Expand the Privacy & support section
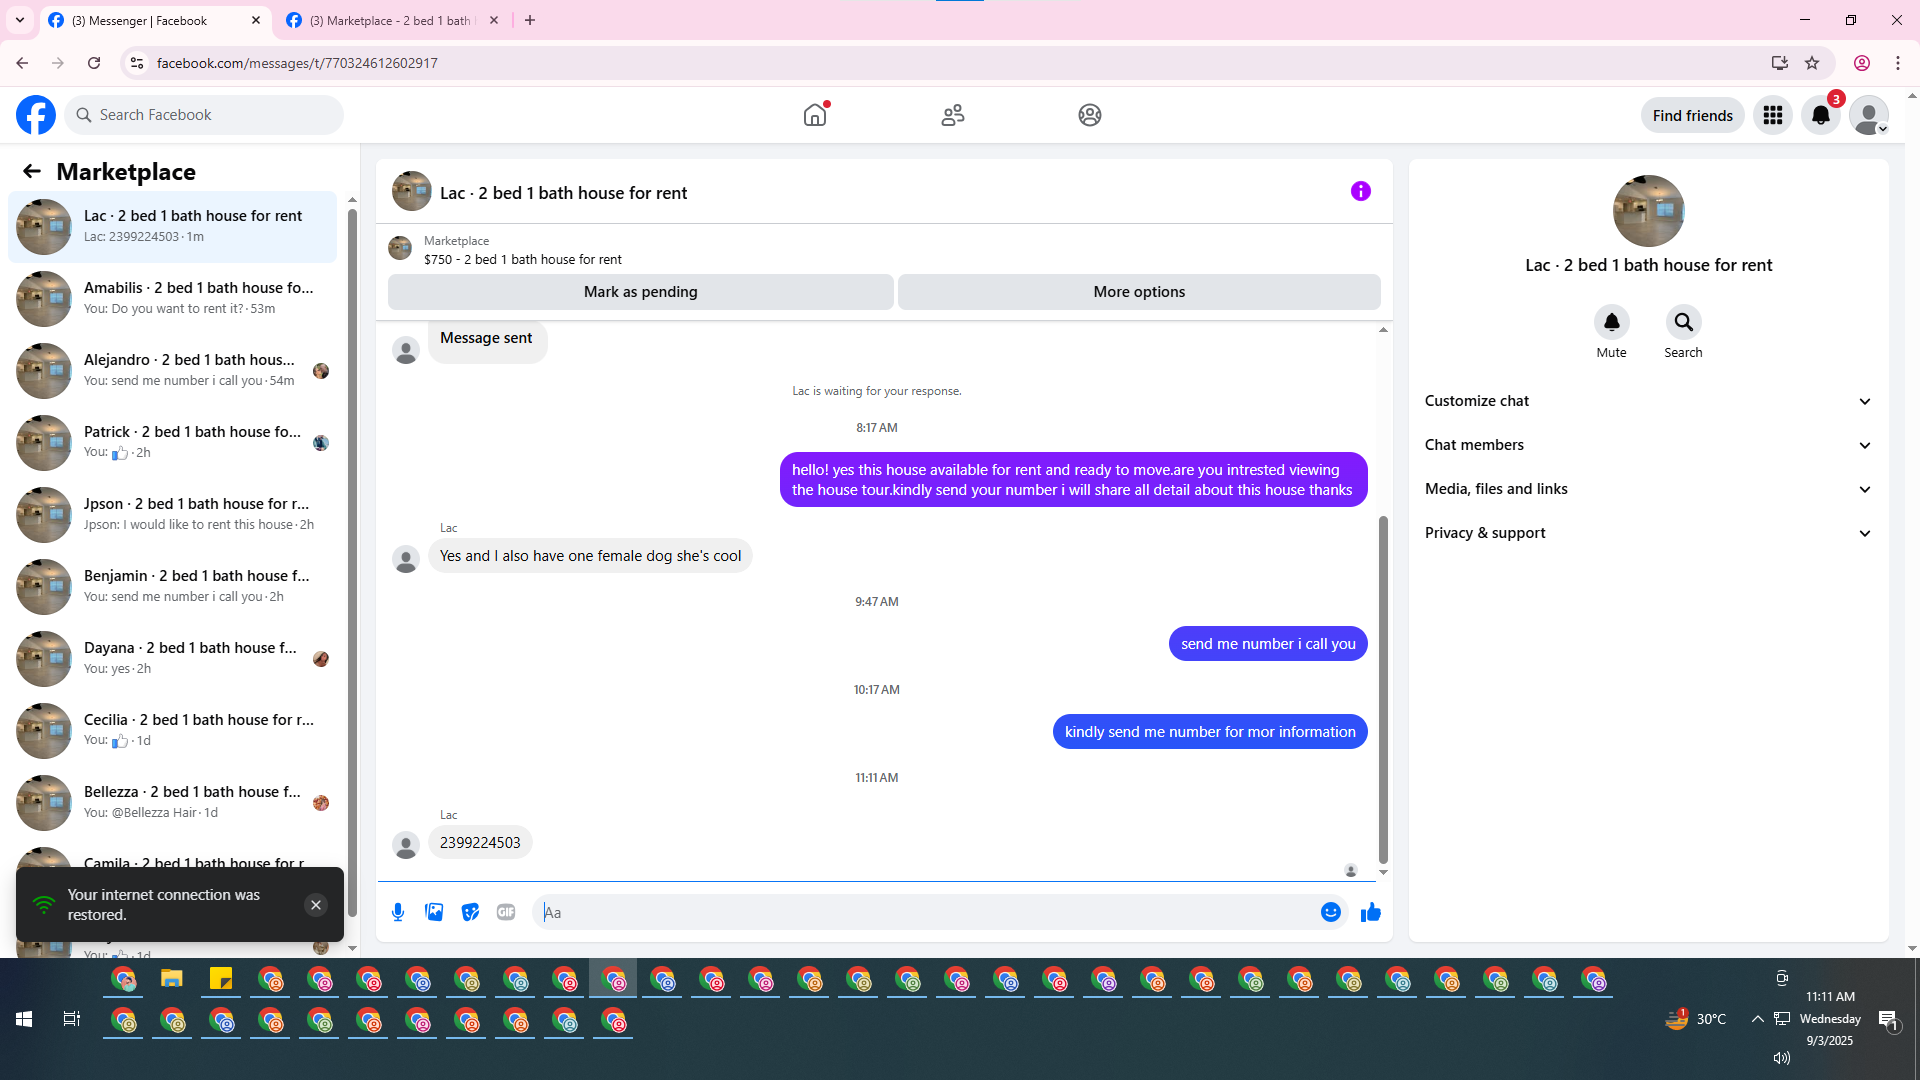The image size is (1920, 1080). coord(1648,533)
